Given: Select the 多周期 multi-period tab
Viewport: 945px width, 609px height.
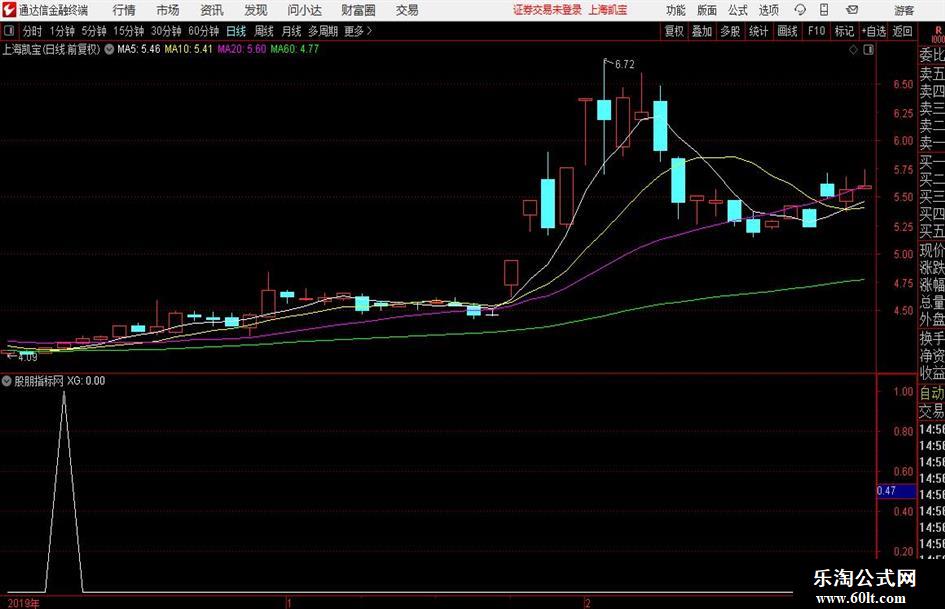Looking at the screenshot, I should coord(323,31).
